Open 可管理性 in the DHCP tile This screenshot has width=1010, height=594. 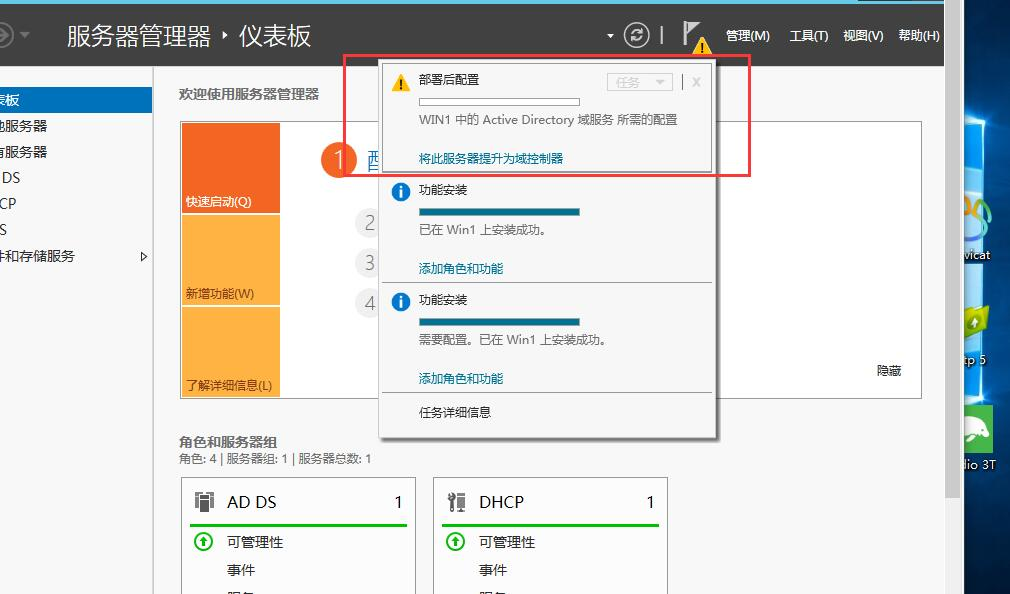[507, 542]
